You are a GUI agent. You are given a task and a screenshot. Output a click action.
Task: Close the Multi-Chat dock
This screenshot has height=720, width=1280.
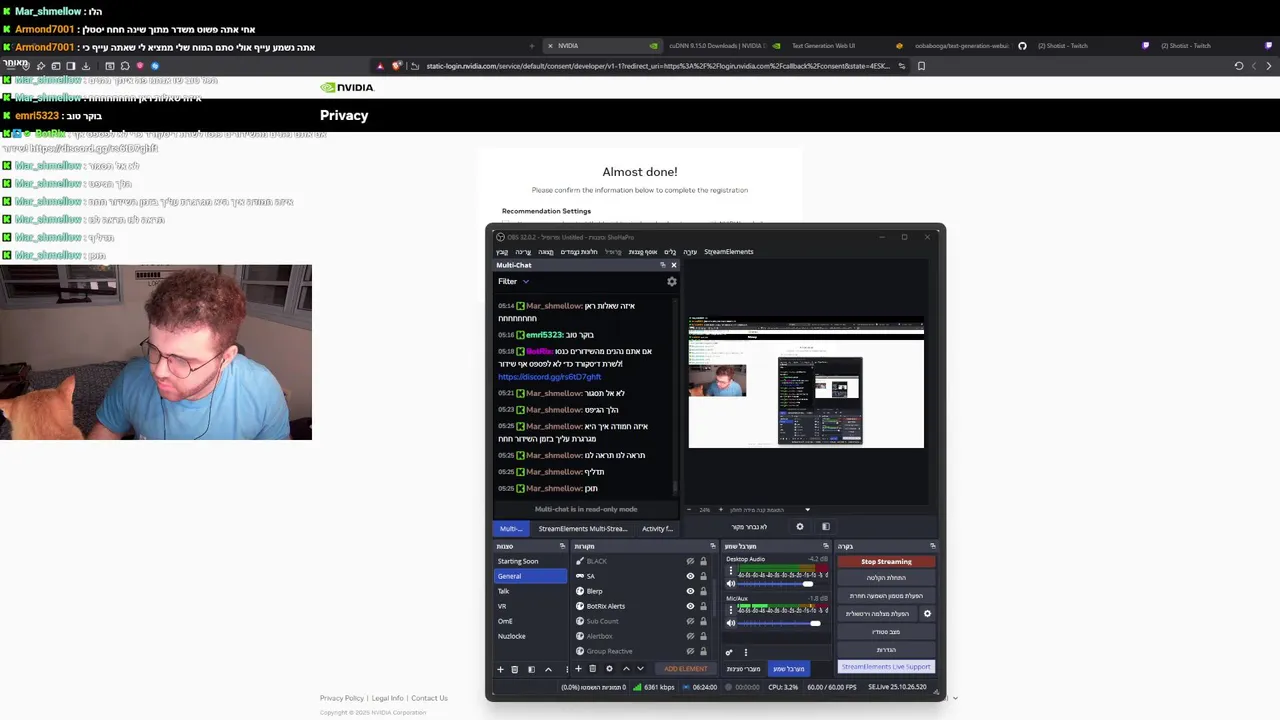(674, 265)
